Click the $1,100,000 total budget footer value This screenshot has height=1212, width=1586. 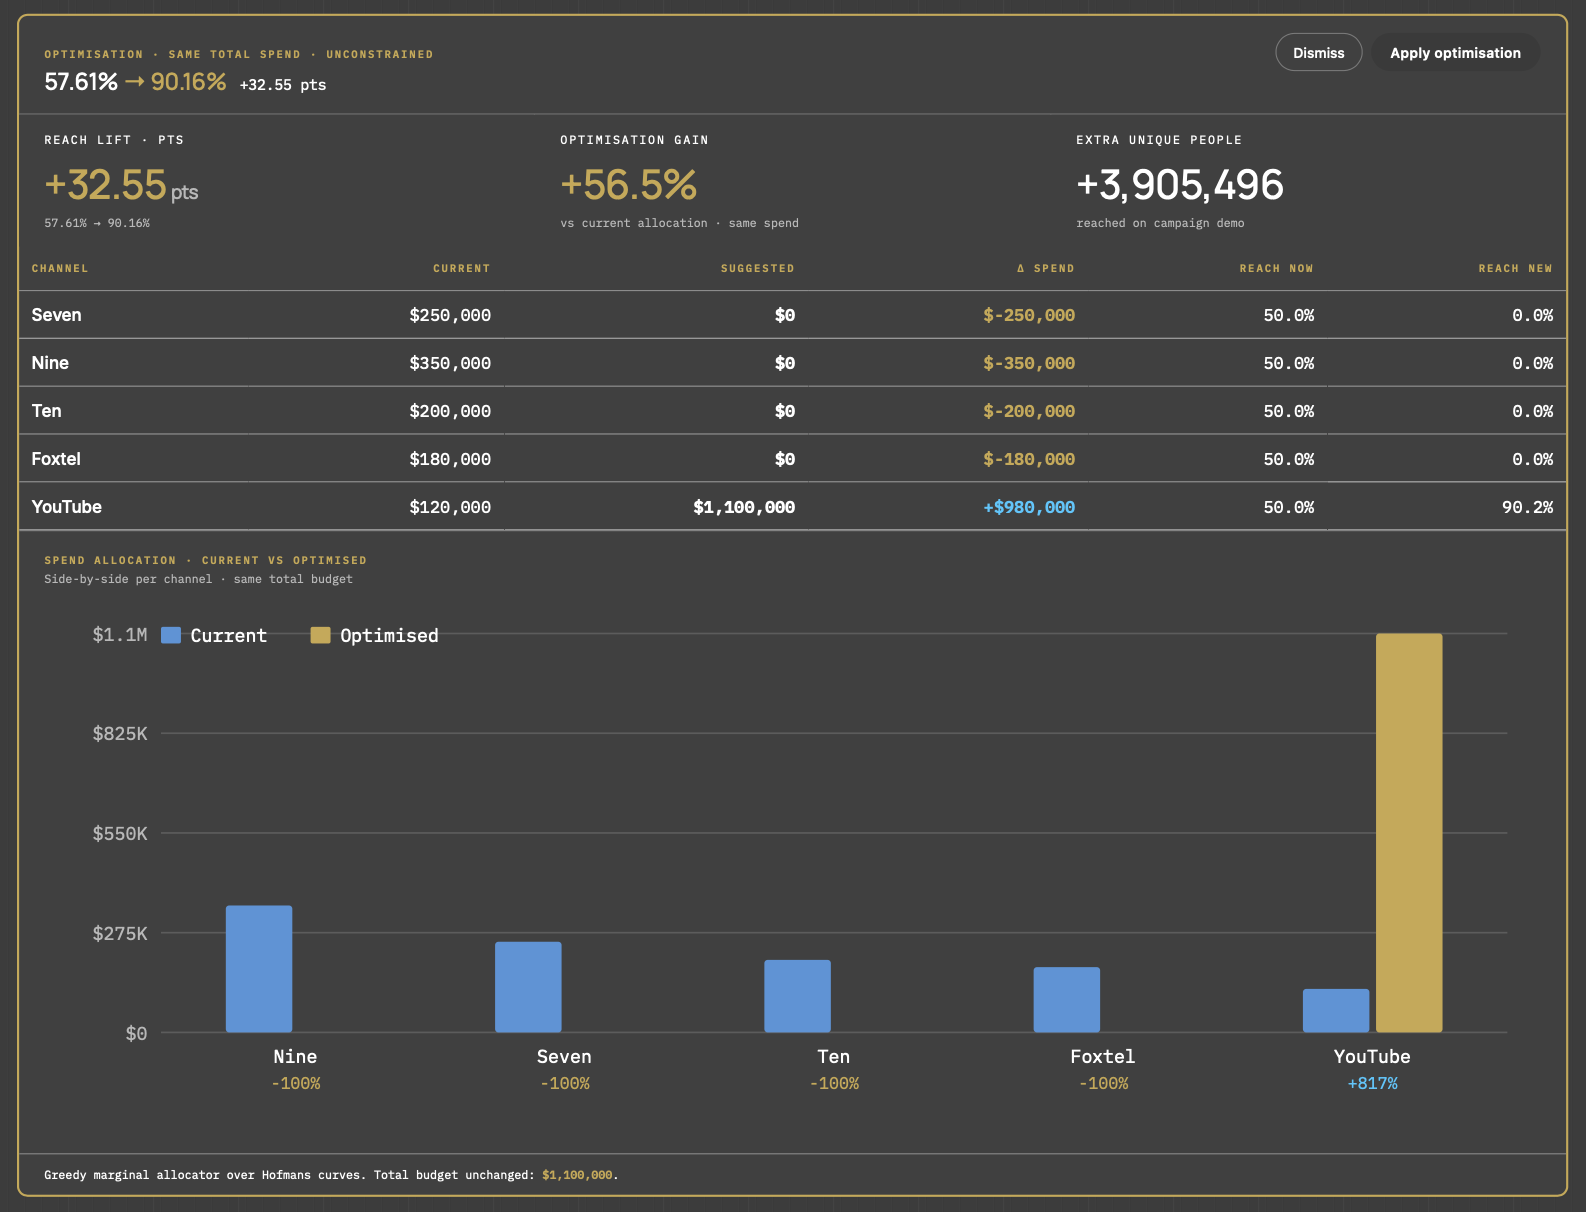coord(577,1175)
